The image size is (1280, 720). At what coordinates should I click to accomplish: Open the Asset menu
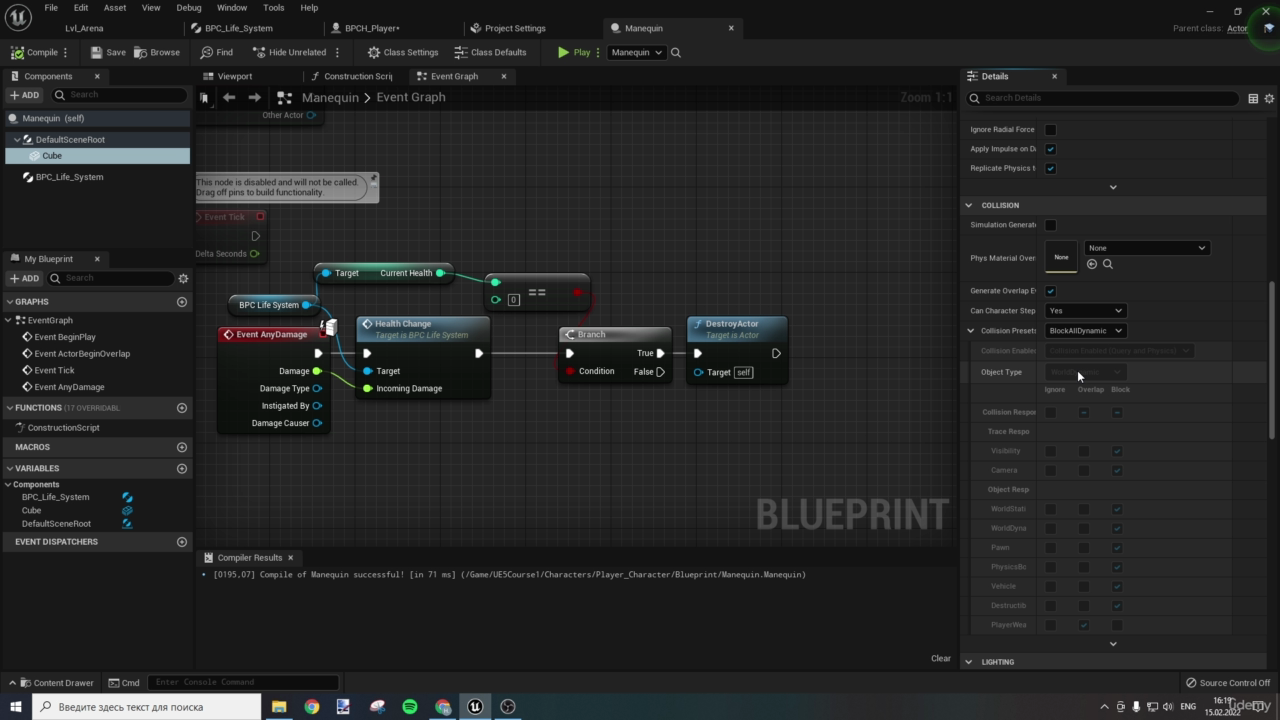coord(115,7)
